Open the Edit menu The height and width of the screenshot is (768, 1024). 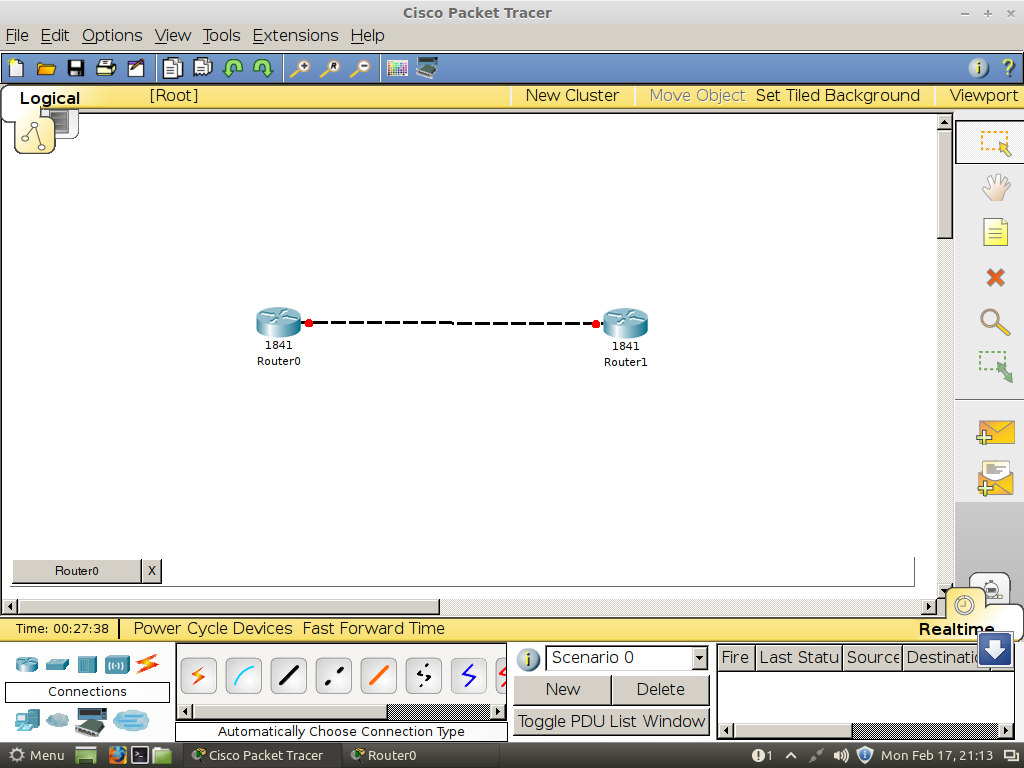click(x=55, y=36)
